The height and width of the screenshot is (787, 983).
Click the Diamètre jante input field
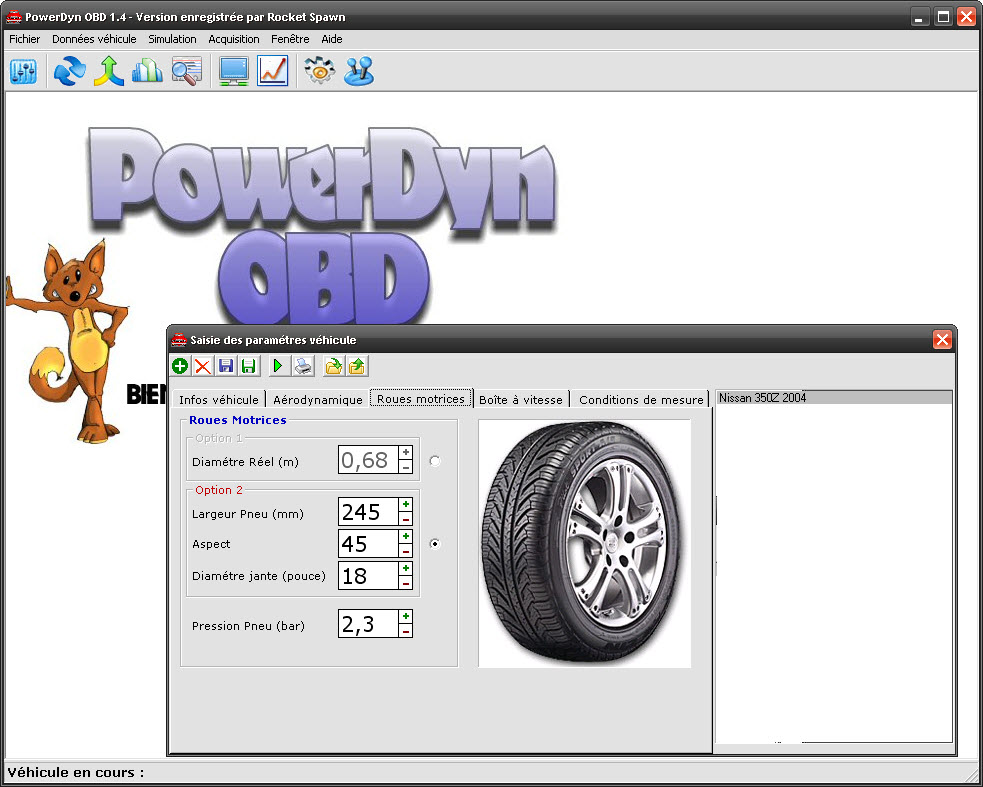(x=368, y=576)
